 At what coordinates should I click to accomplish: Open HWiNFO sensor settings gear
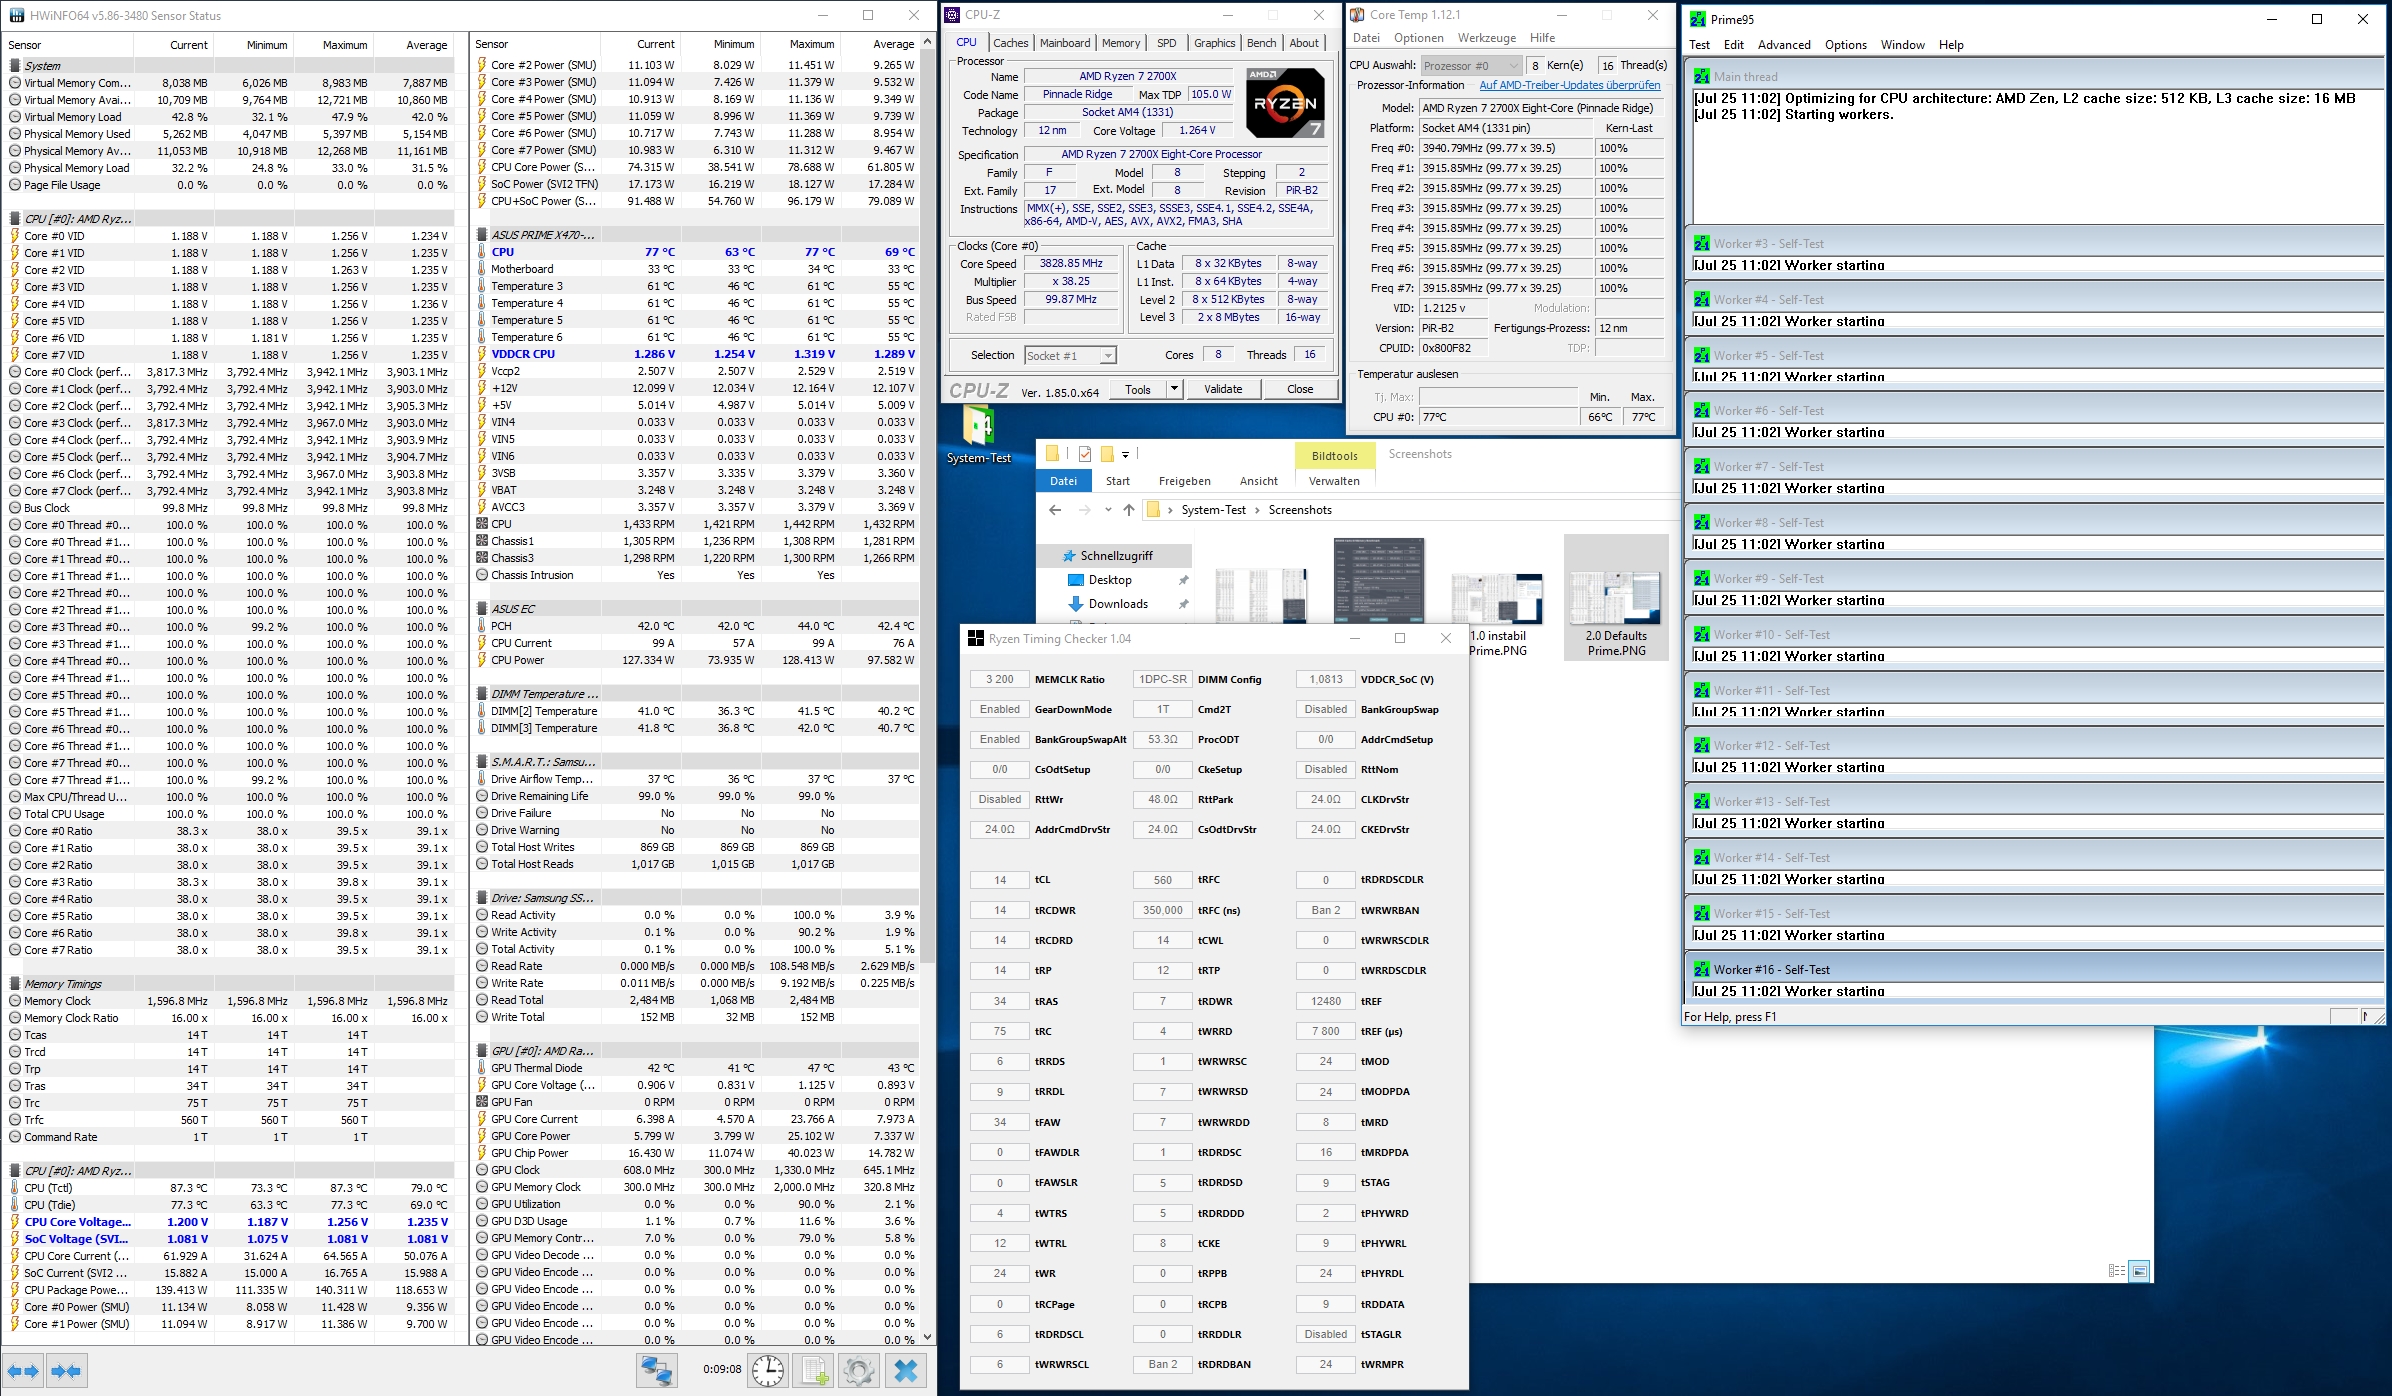[x=858, y=1371]
